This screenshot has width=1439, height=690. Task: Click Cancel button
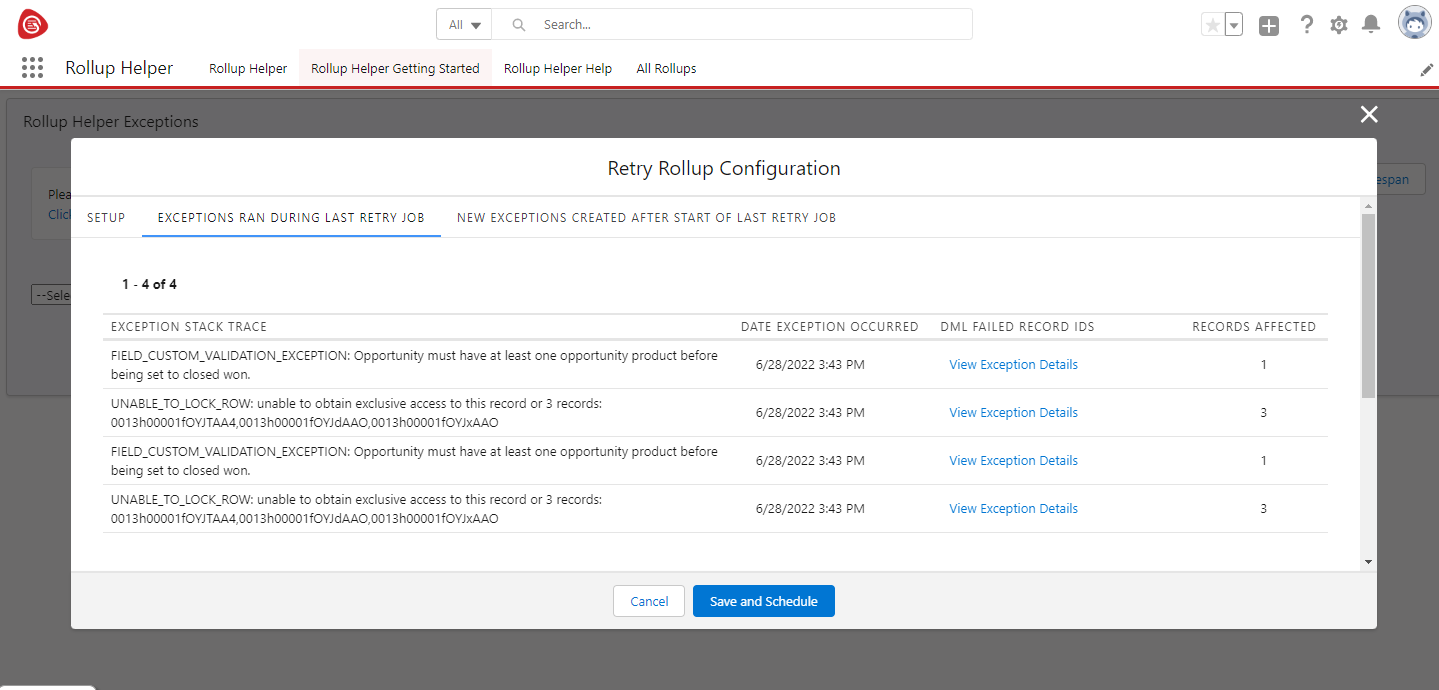click(649, 601)
